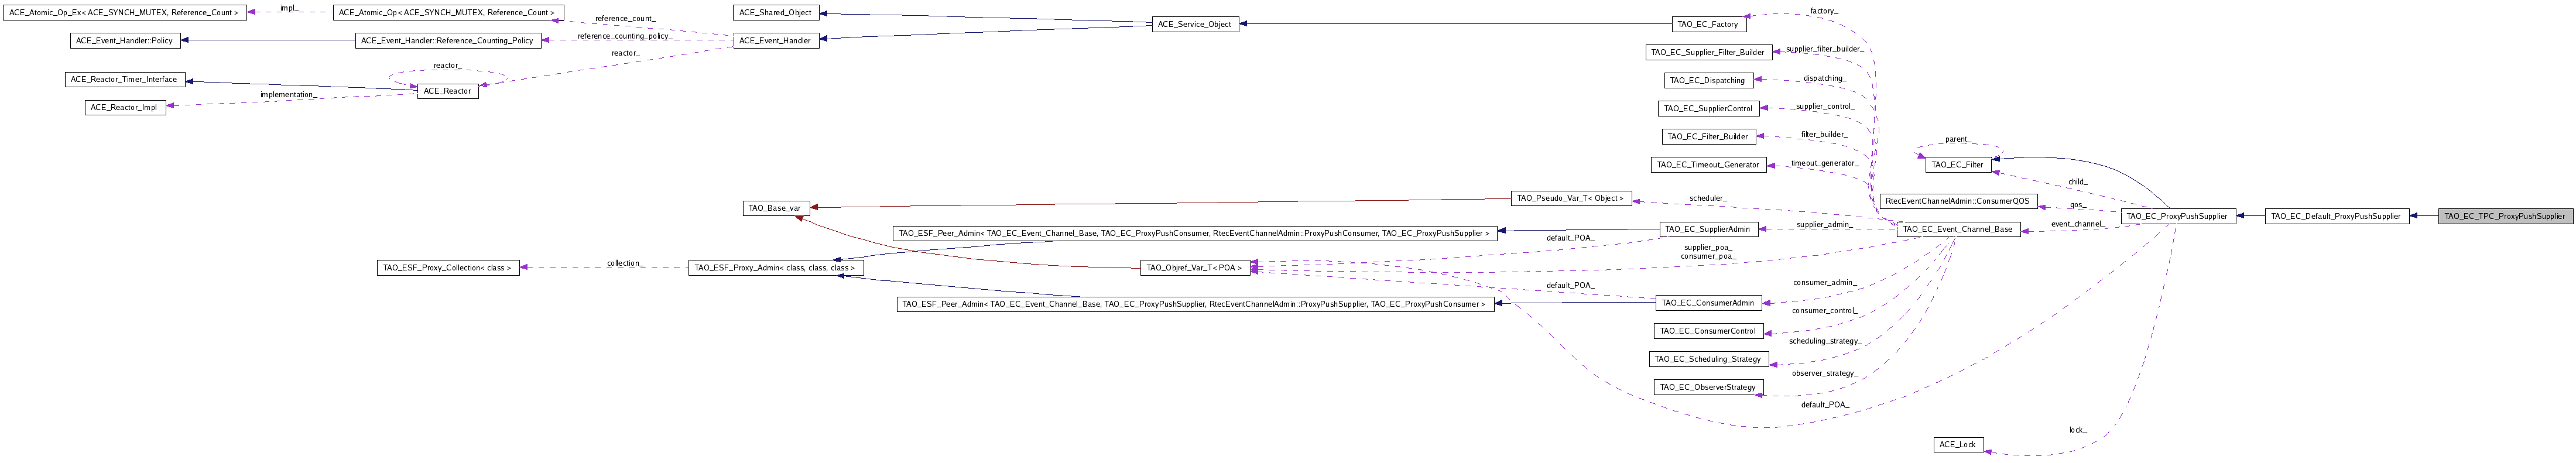The width and height of the screenshot is (2576, 463).
Task: Open the TAO_EC_SupplierAdmin node
Action: (1706, 229)
